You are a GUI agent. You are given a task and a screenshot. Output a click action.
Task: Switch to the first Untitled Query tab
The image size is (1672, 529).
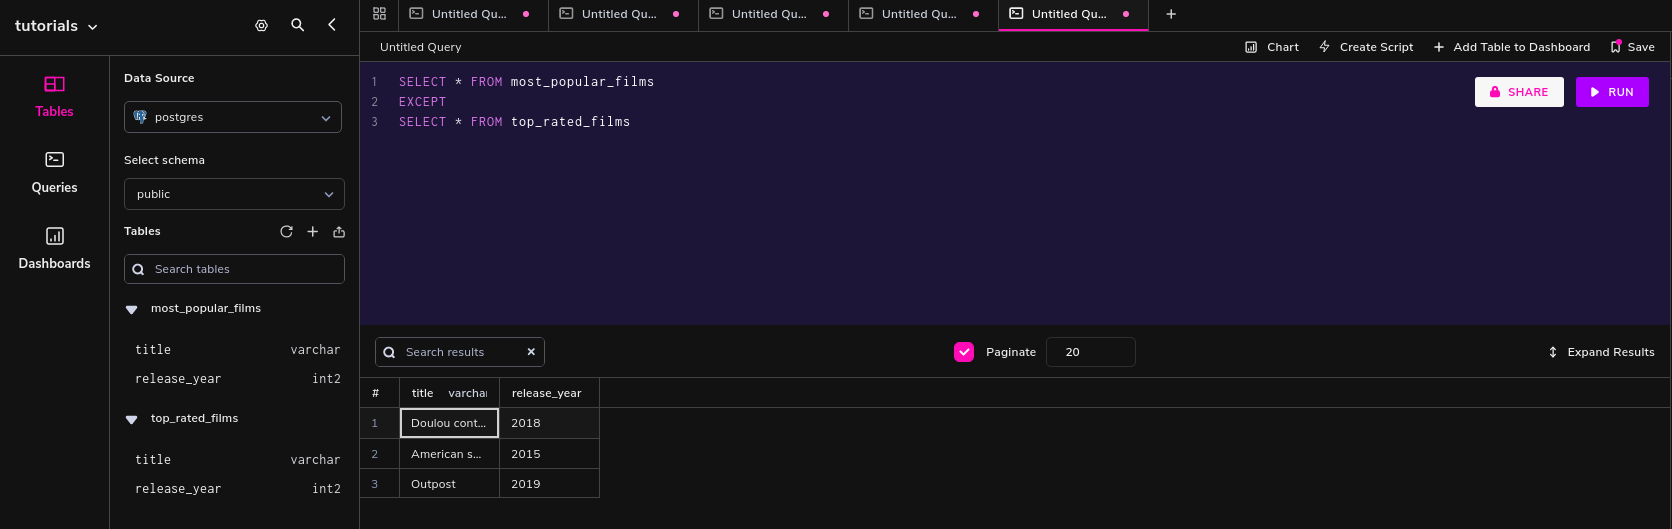click(x=473, y=15)
